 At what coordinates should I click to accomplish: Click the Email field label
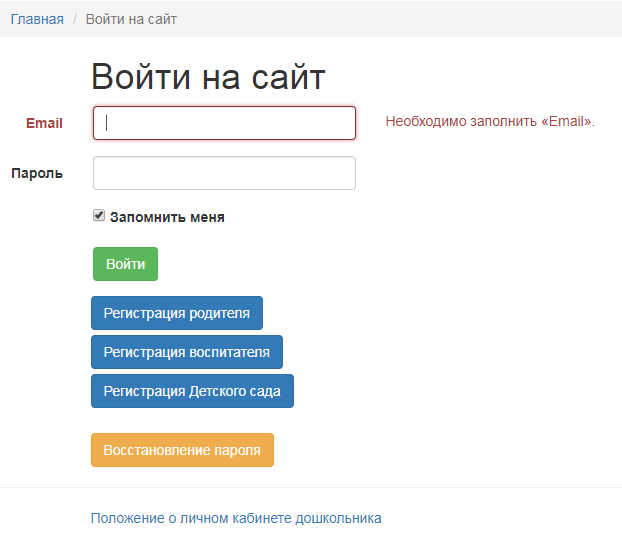[x=44, y=123]
